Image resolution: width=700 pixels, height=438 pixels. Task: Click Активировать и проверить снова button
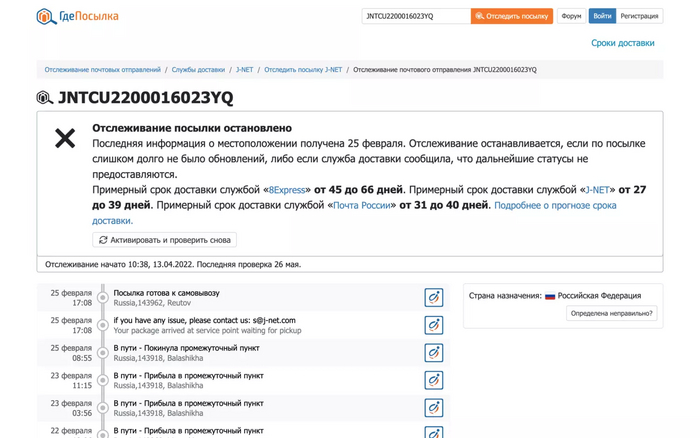click(x=165, y=240)
